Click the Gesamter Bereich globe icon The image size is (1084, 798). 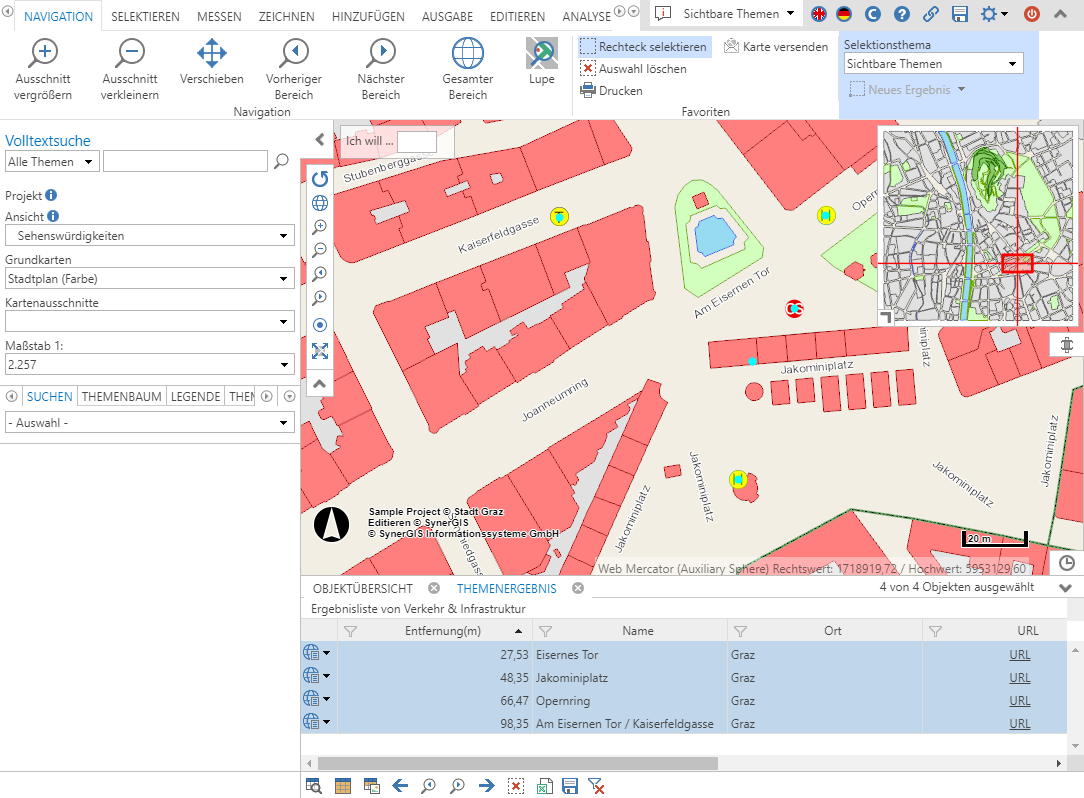pyautogui.click(x=467, y=54)
